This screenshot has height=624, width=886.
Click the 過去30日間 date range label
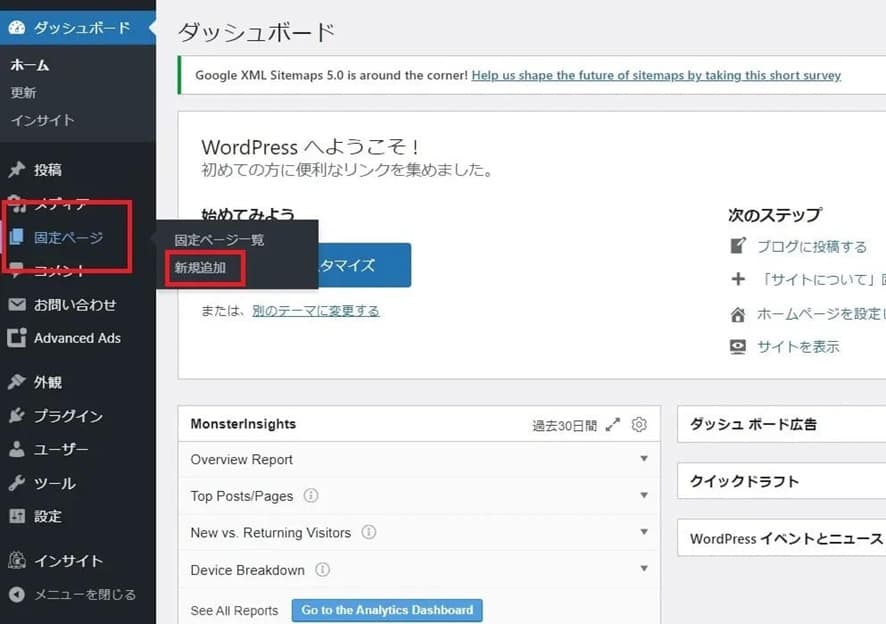pos(564,426)
